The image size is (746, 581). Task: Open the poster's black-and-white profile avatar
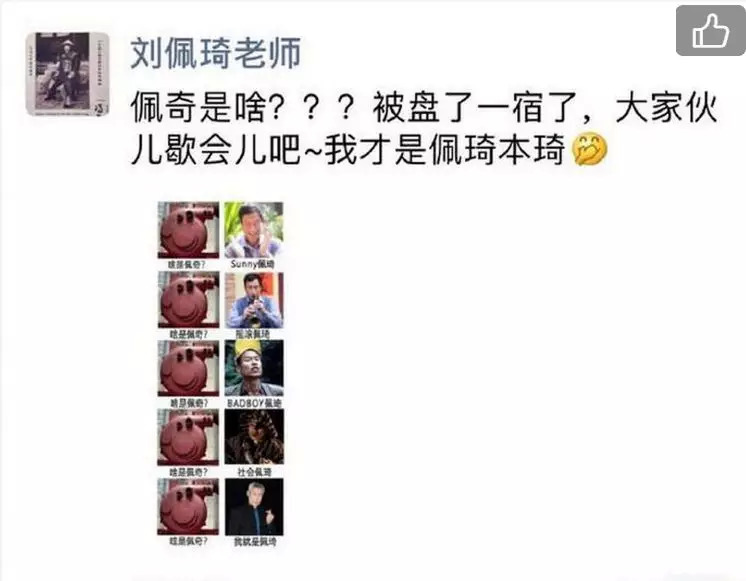67,74
